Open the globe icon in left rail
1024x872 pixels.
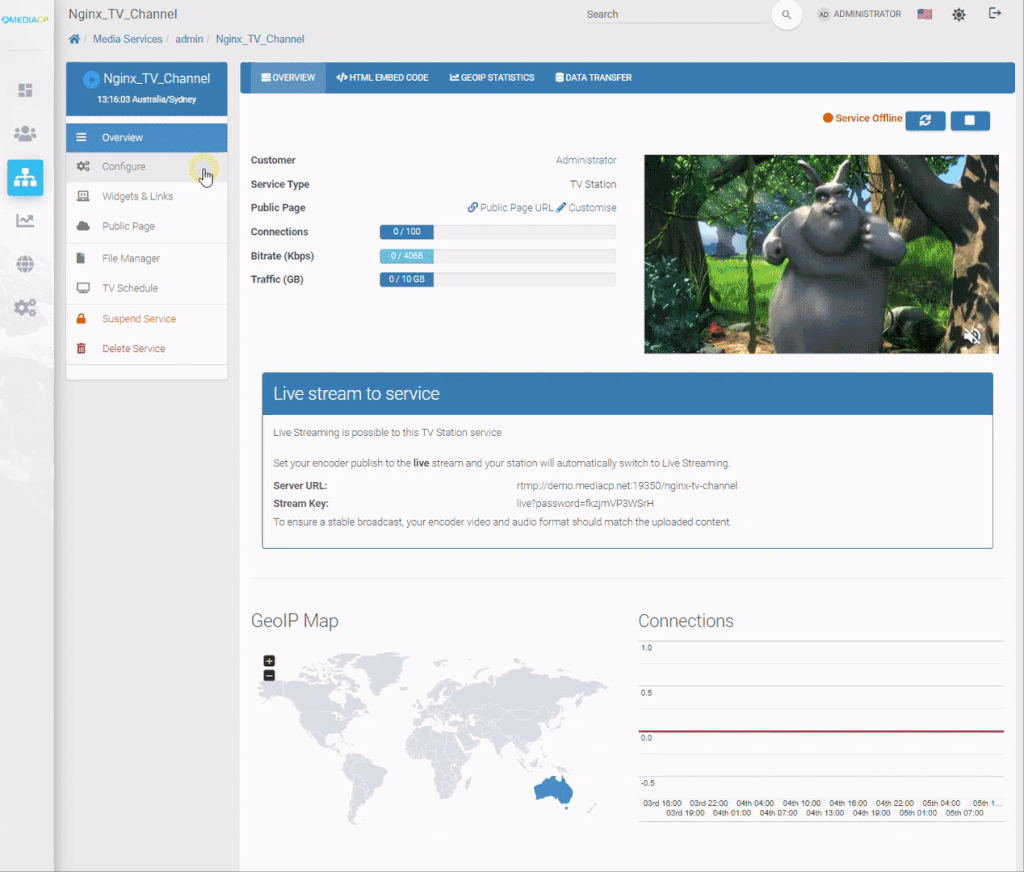(x=25, y=264)
